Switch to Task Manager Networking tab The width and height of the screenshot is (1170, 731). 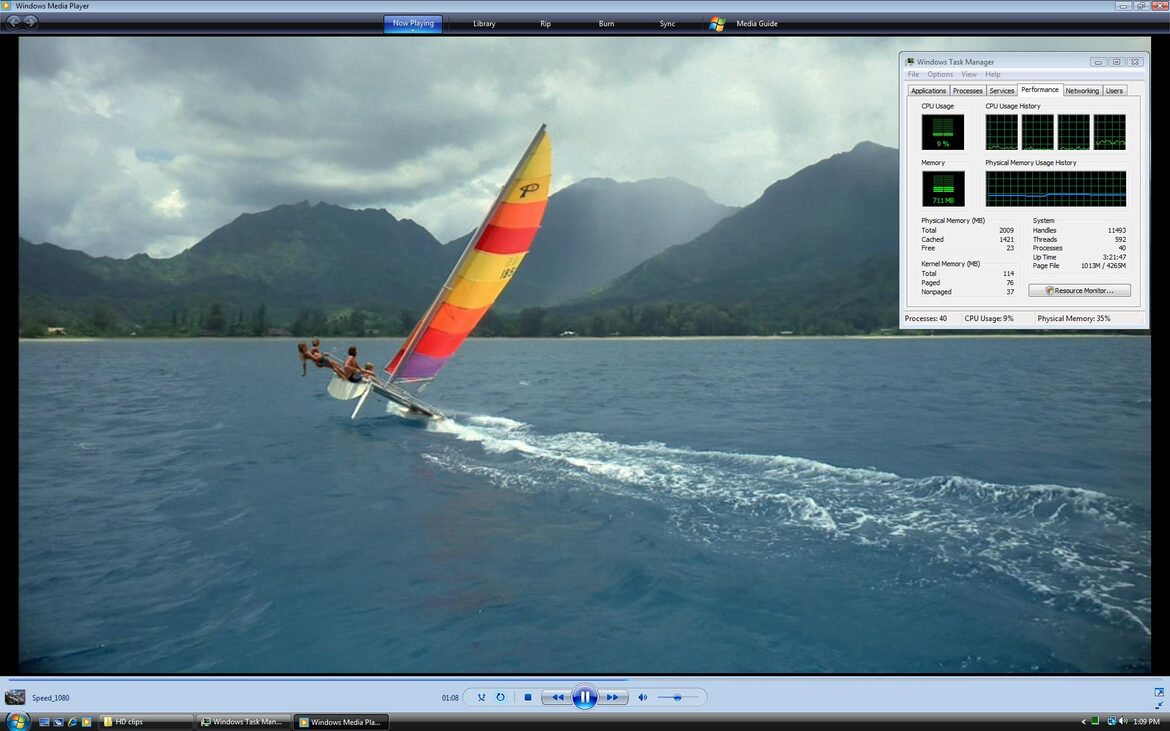click(x=1082, y=91)
